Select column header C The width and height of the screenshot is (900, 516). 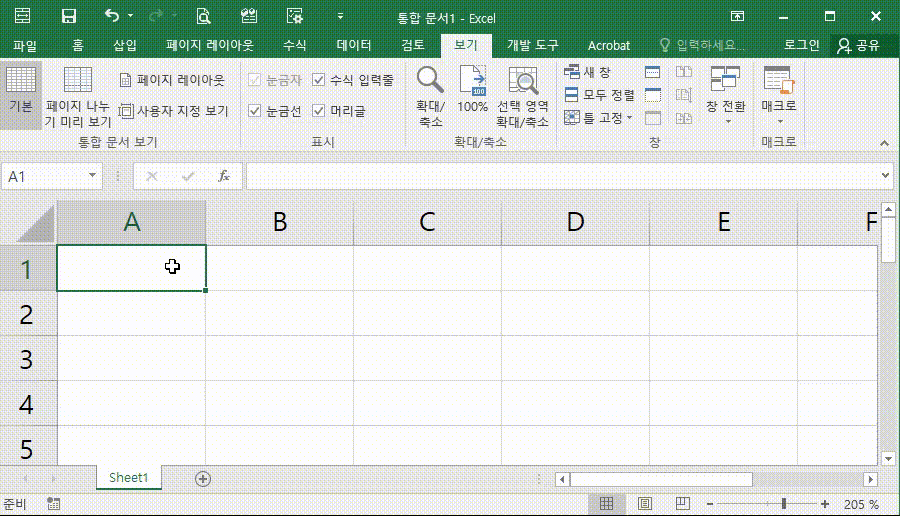[x=427, y=222]
